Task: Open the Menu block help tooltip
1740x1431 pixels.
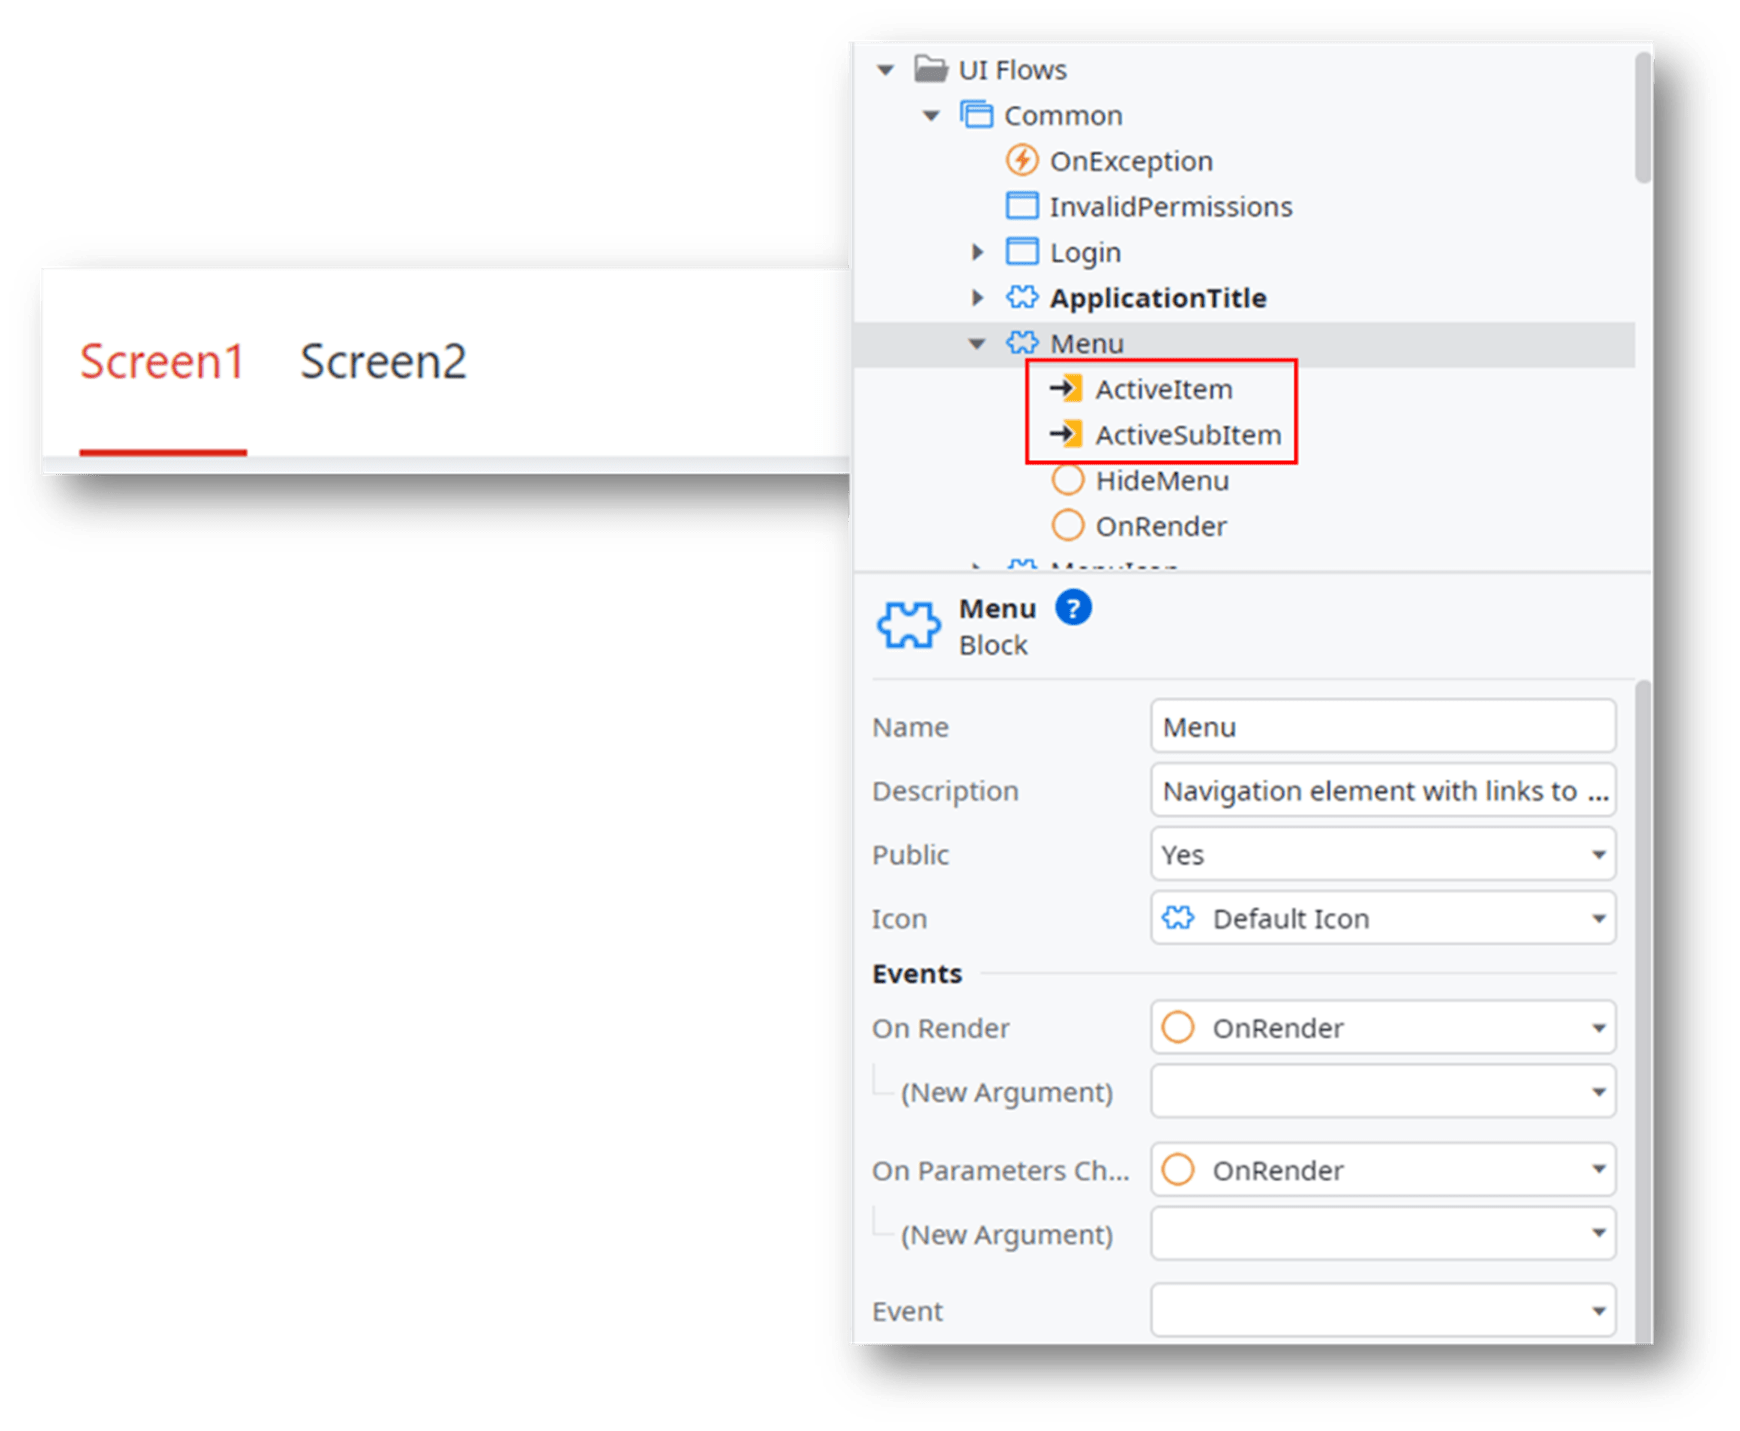Action: point(1072,608)
